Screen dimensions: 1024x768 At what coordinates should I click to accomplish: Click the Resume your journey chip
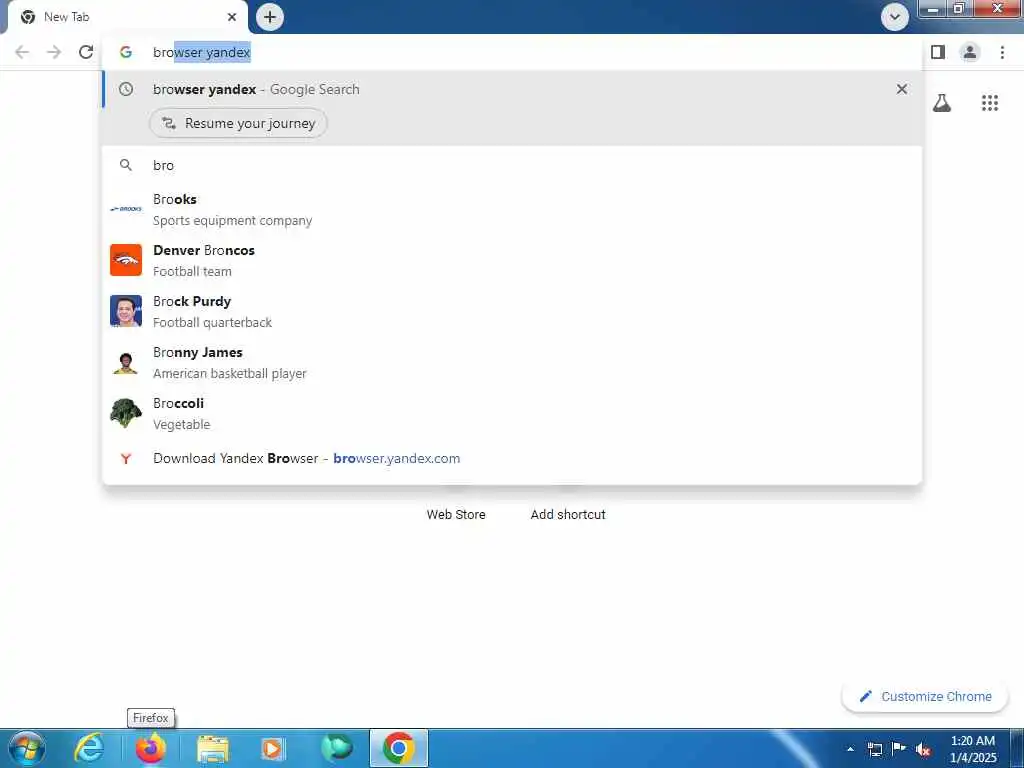click(238, 123)
